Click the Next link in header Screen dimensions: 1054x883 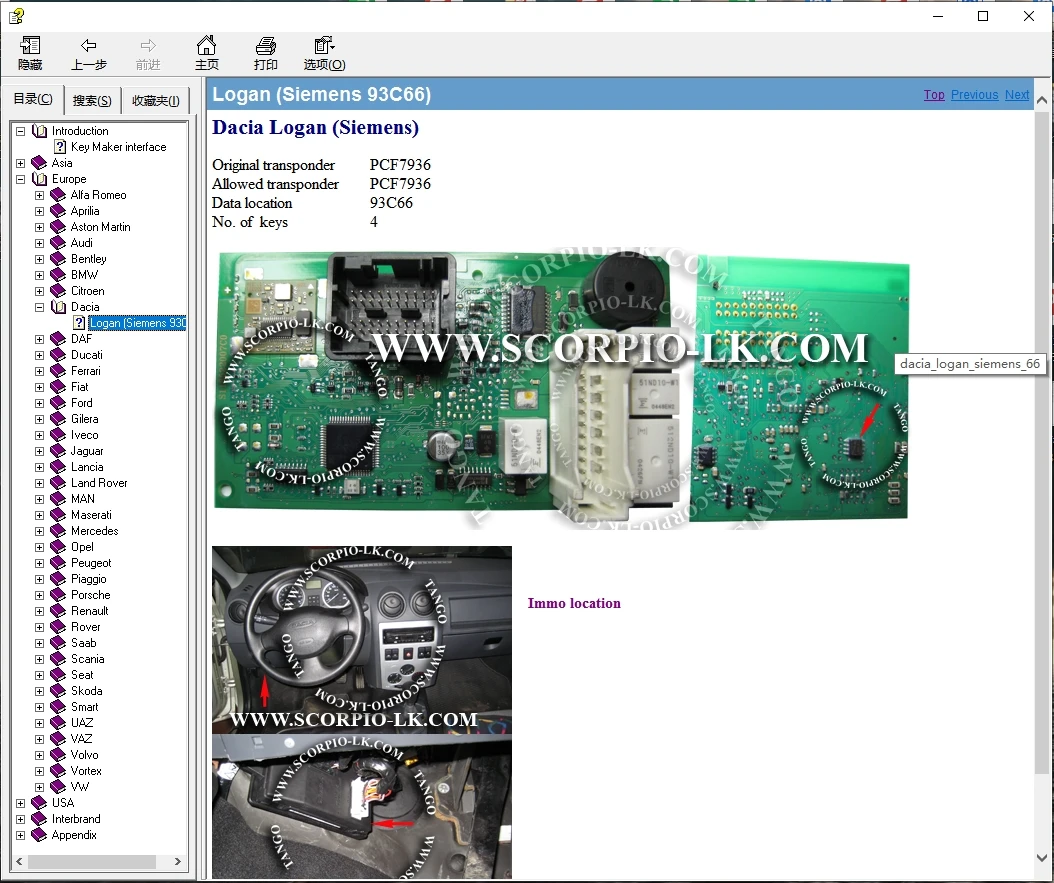pyautogui.click(x=1017, y=95)
